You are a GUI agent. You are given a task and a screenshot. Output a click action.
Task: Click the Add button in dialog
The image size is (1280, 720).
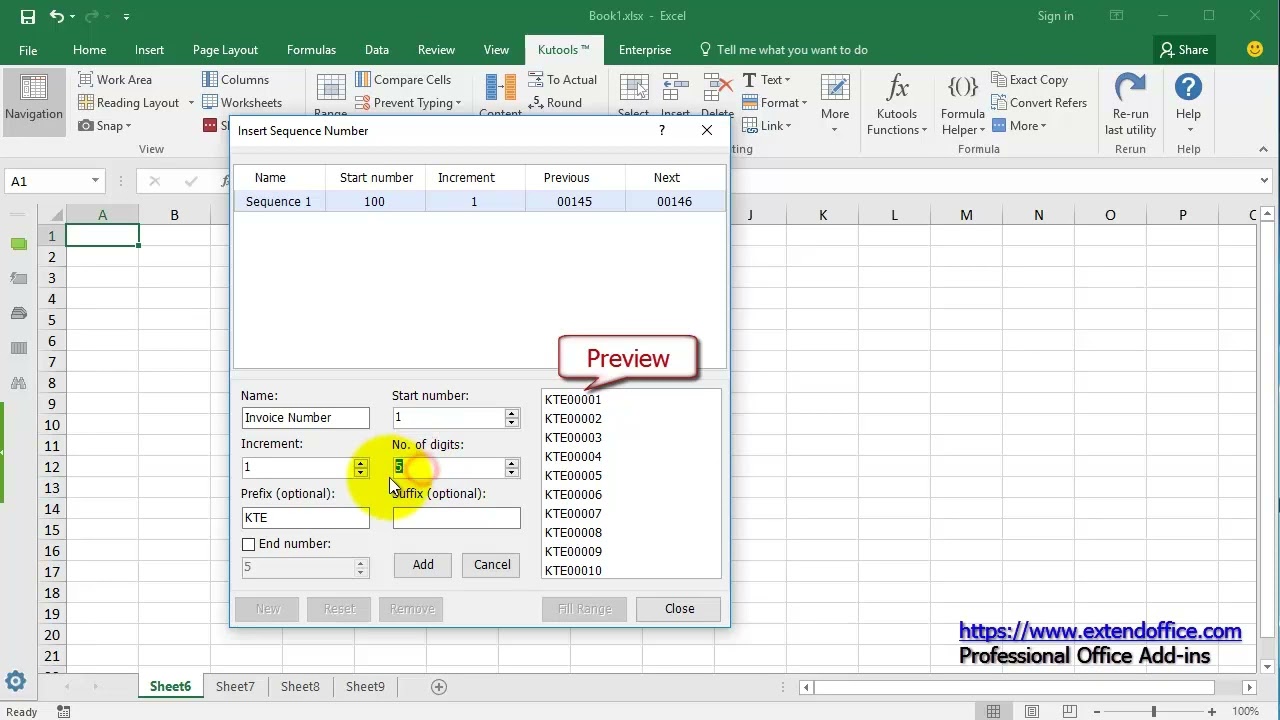tap(423, 565)
